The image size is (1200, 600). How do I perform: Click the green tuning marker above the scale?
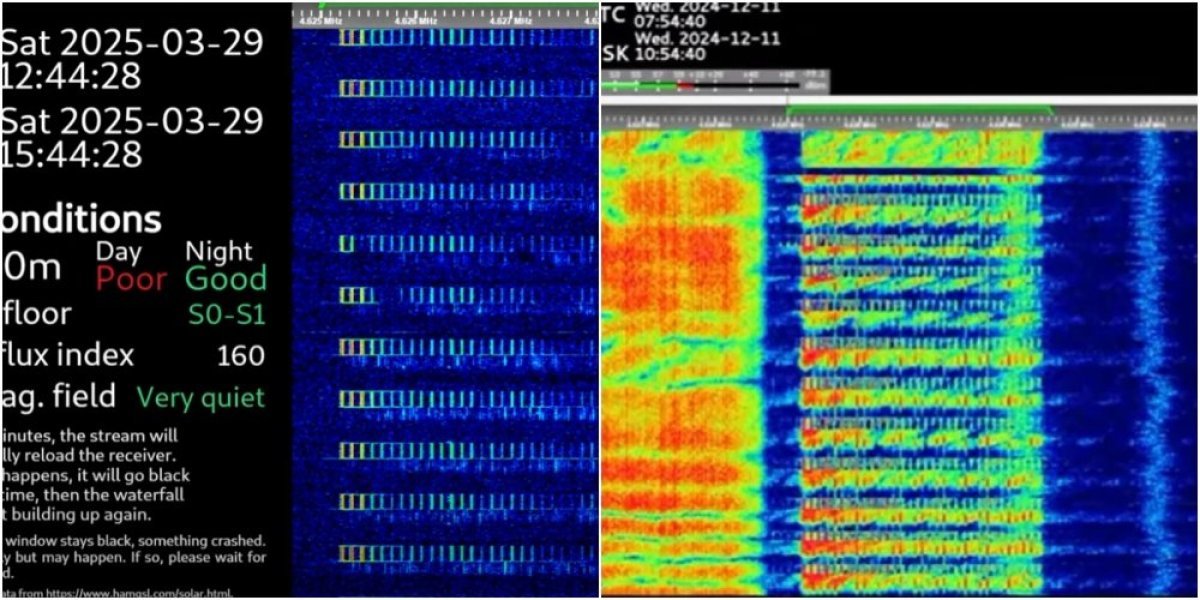[x=323, y=4]
